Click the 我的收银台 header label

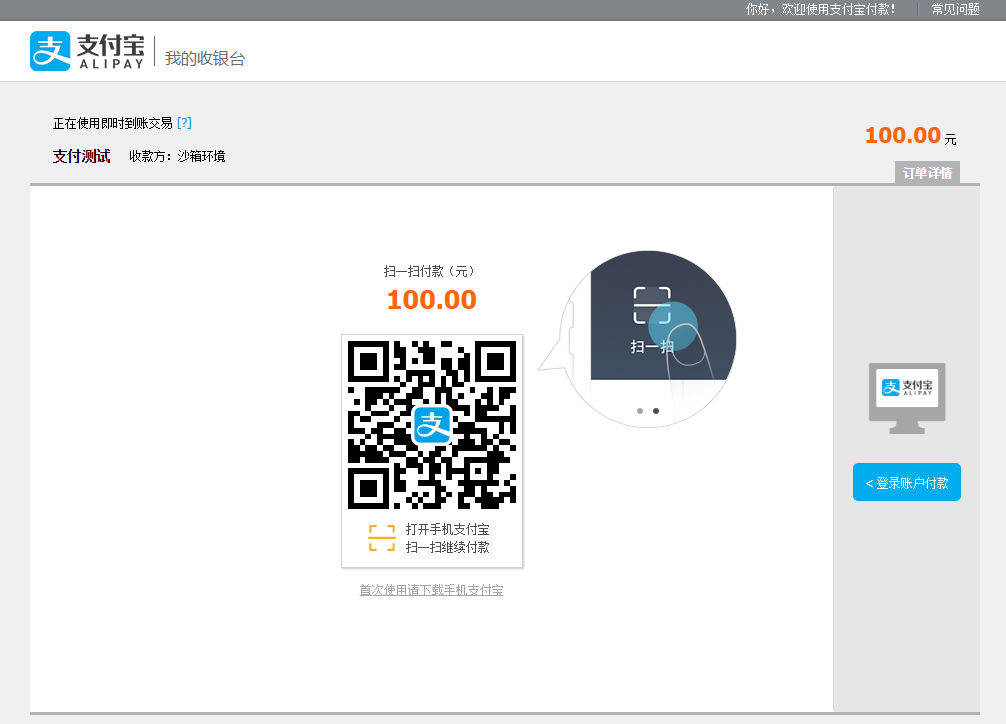click(204, 57)
